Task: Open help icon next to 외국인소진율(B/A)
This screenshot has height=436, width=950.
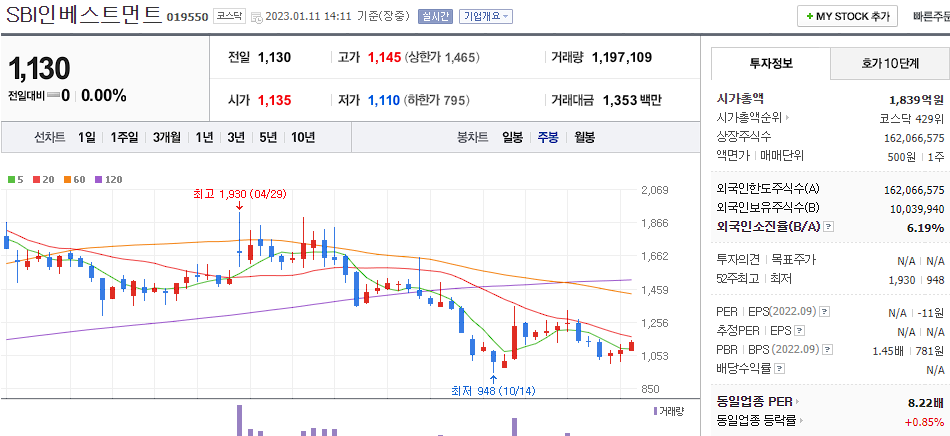Action: [829, 227]
